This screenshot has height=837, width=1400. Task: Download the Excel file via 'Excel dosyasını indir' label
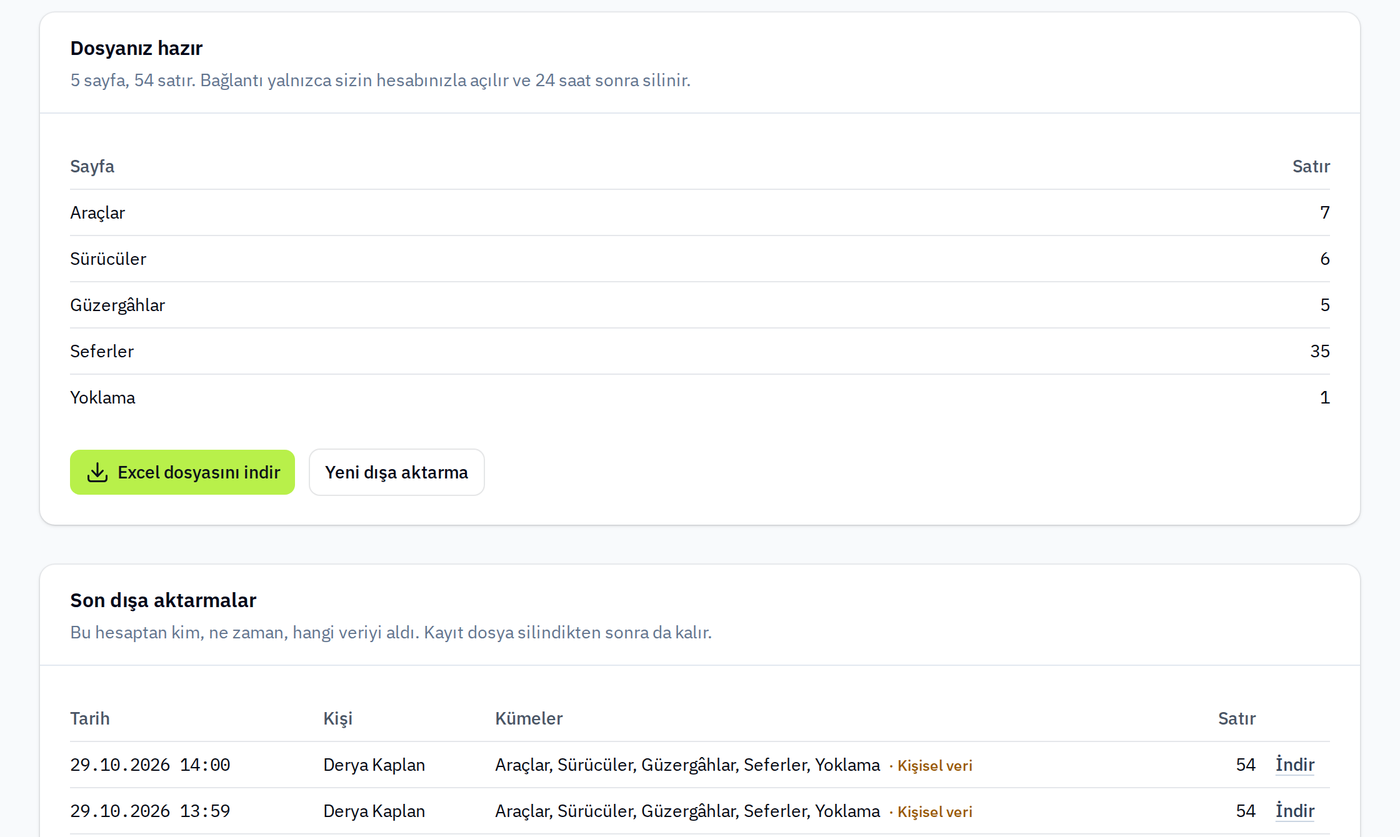point(199,472)
